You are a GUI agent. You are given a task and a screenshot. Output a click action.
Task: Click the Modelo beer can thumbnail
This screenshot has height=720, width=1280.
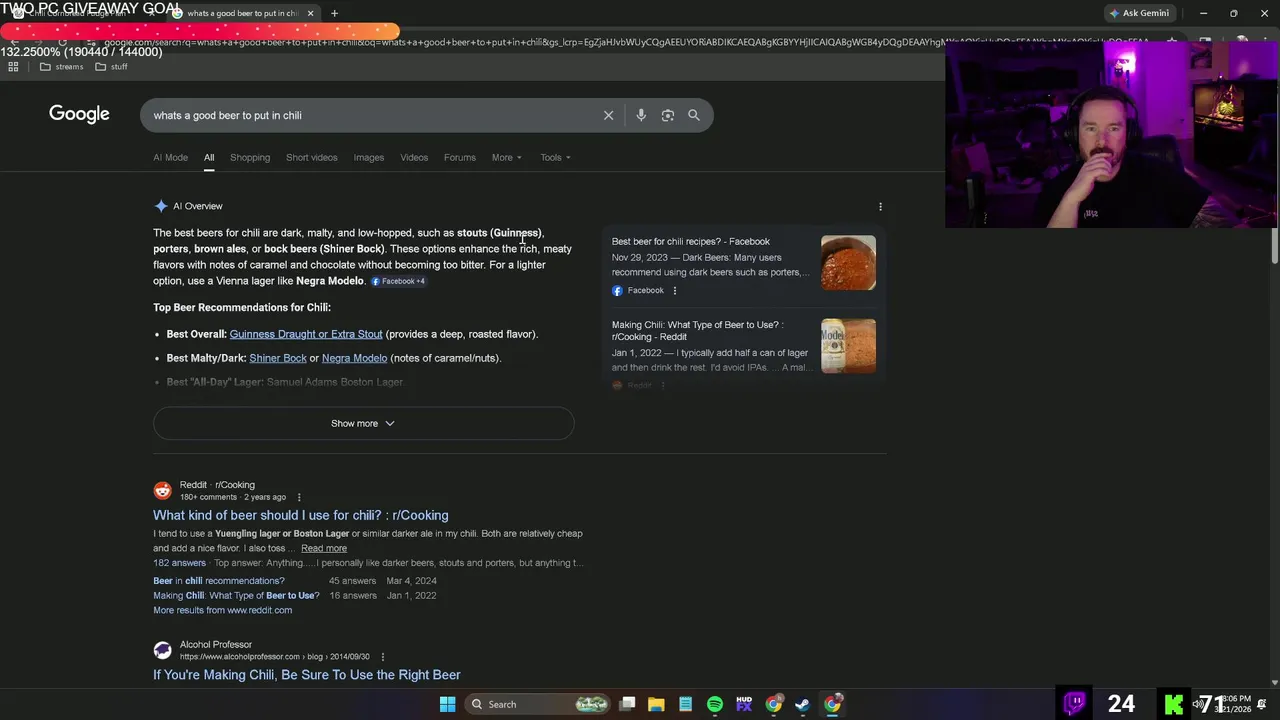pos(848,346)
